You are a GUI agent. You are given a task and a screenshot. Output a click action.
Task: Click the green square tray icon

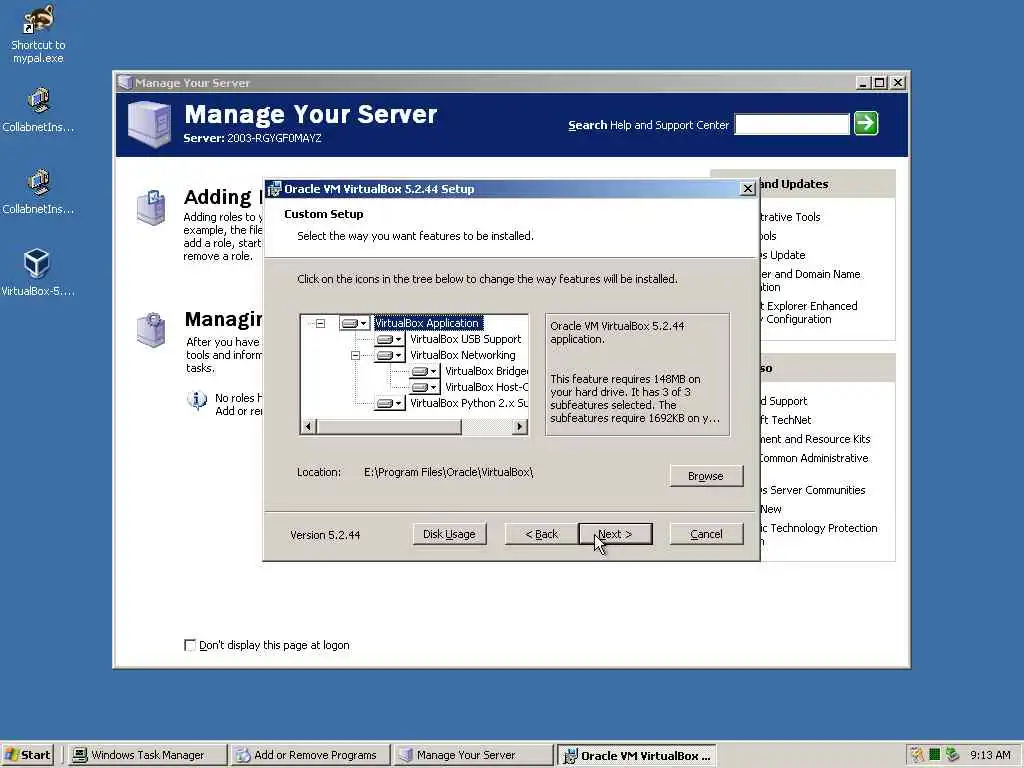[935, 754]
